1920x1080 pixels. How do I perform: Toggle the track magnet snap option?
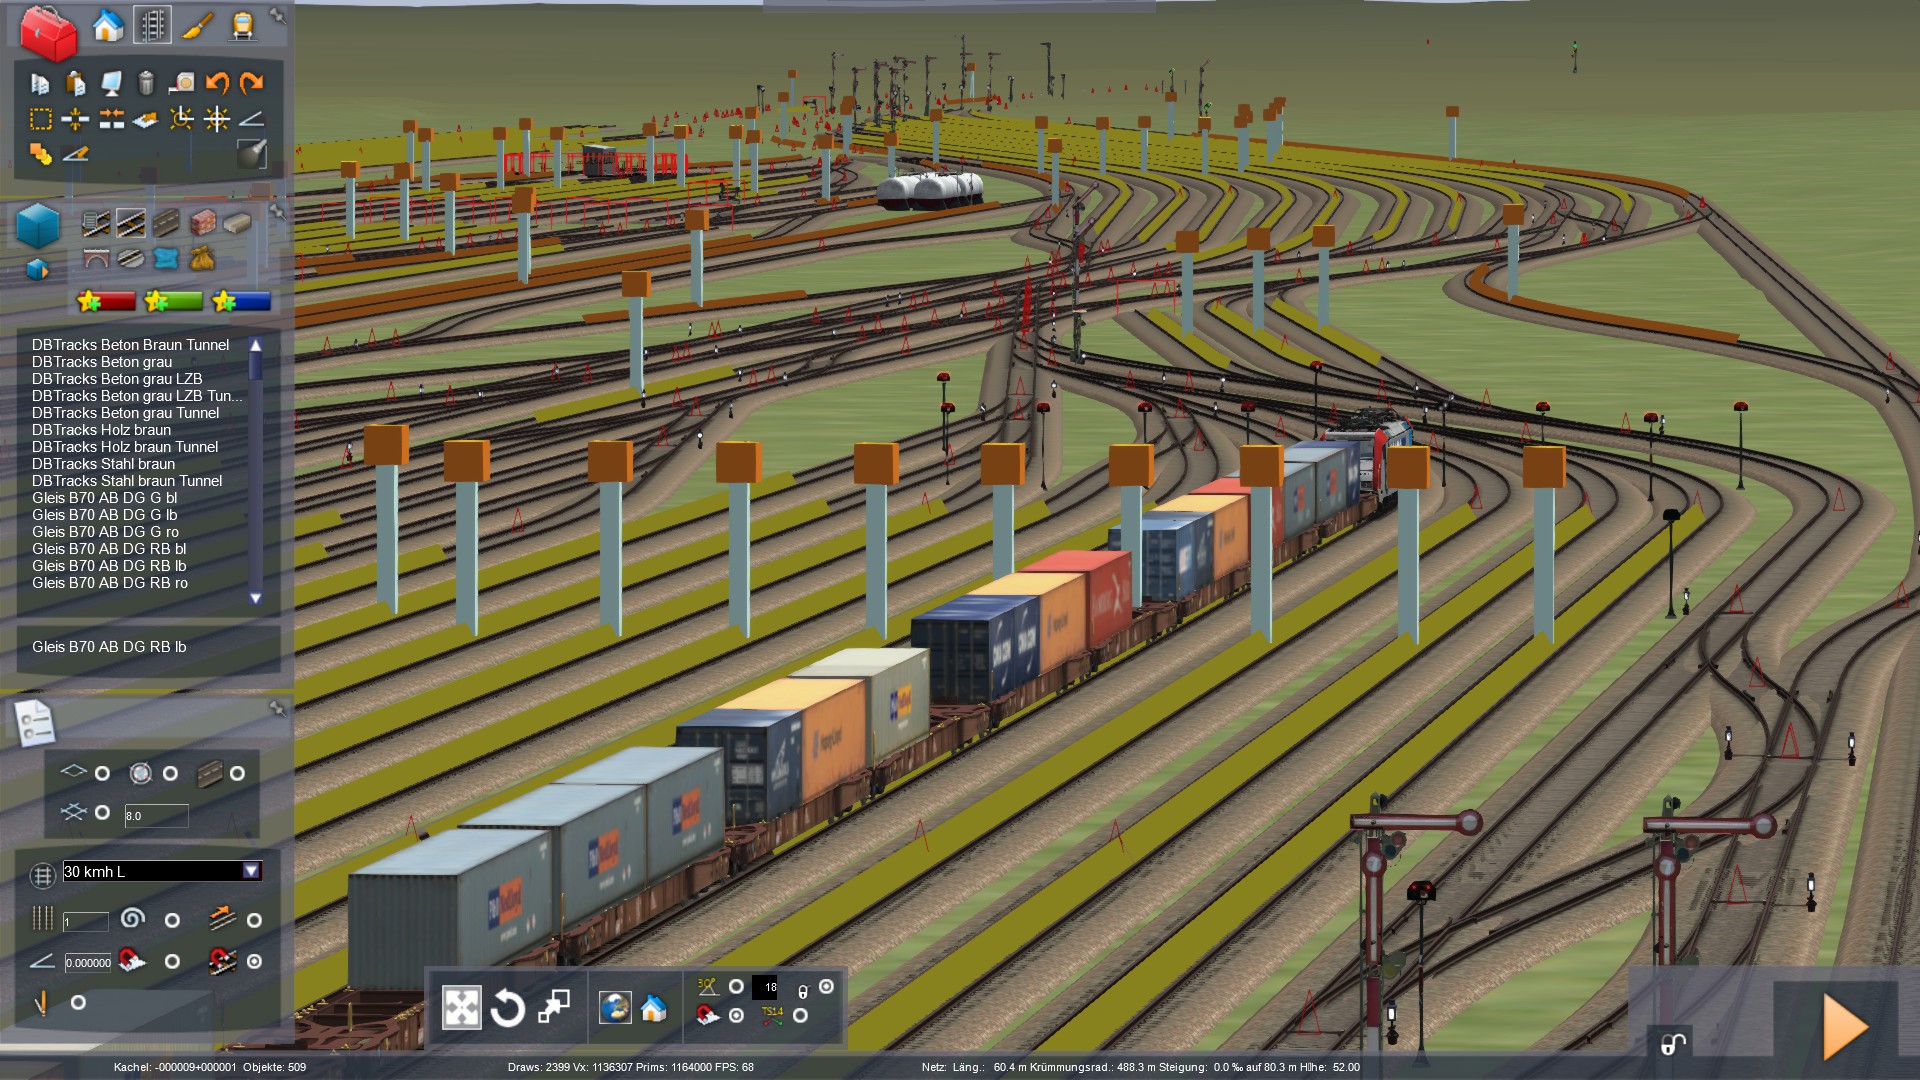coord(255,961)
